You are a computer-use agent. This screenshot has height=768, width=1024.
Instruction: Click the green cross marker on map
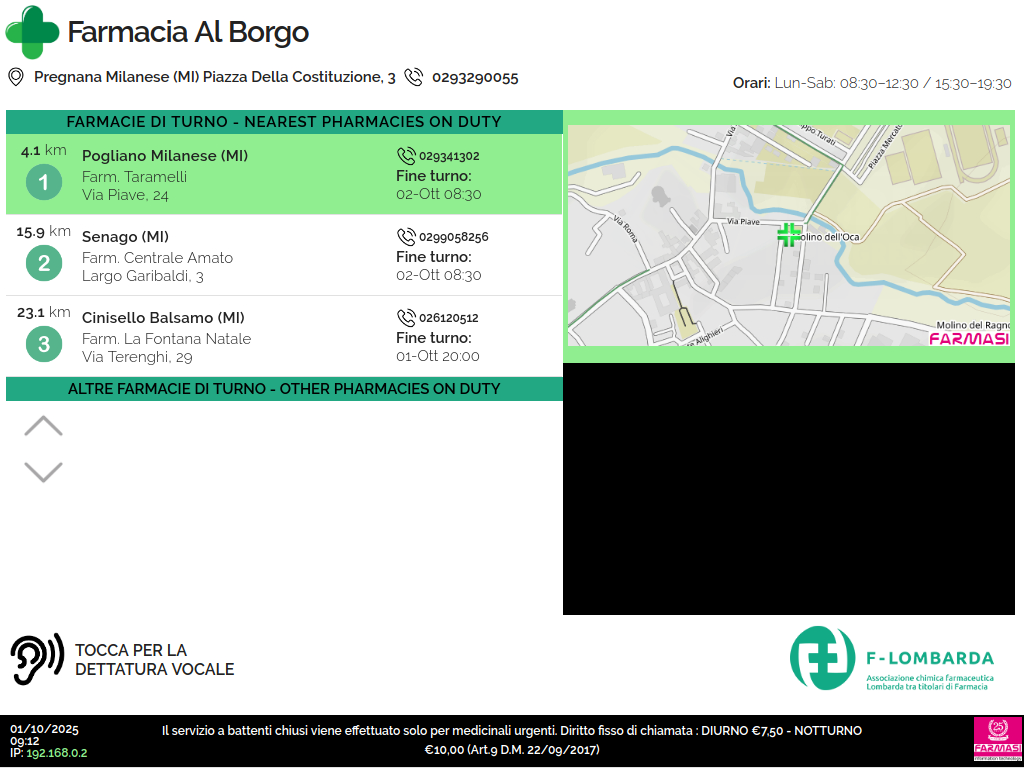pyautogui.click(x=789, y=235)
